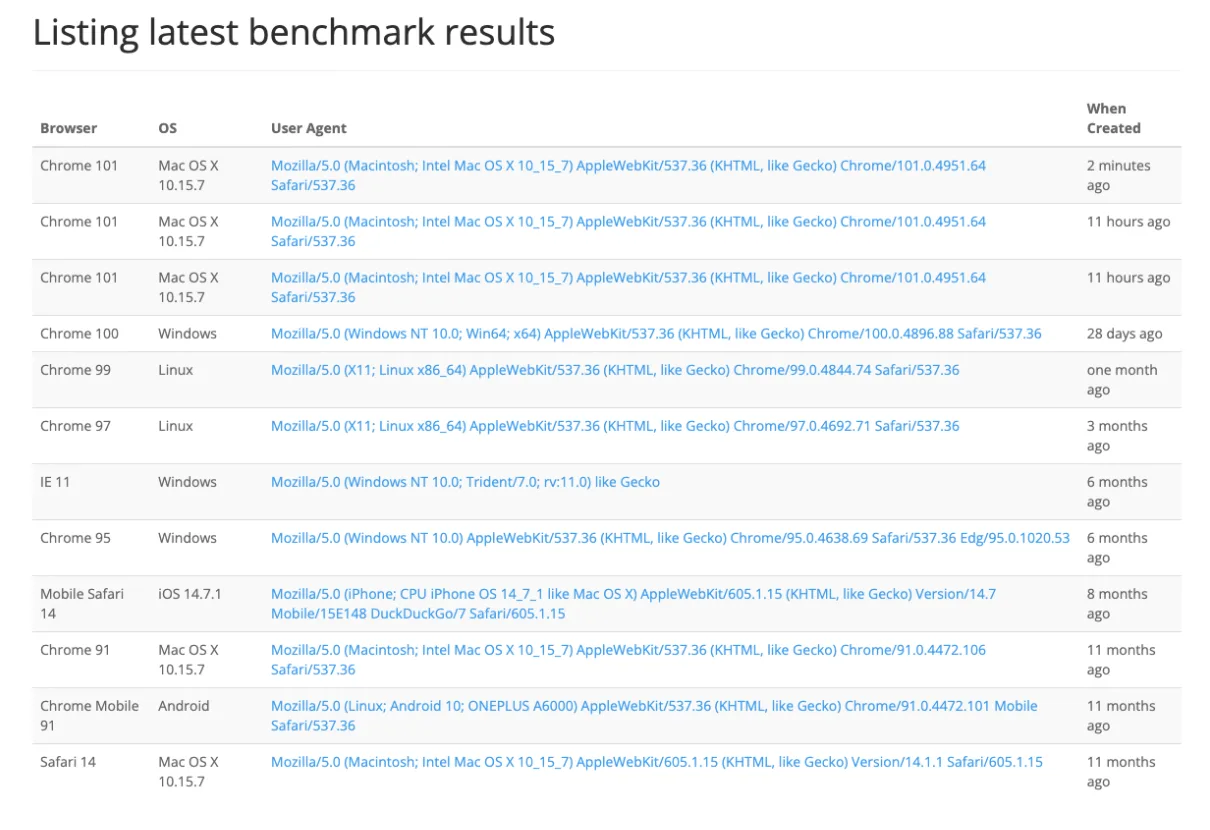Image resolution: width=1210 pixels, height=830 pixels.
Task: Click the '3 months ago' timestamp
Action: coord(1117,435)
